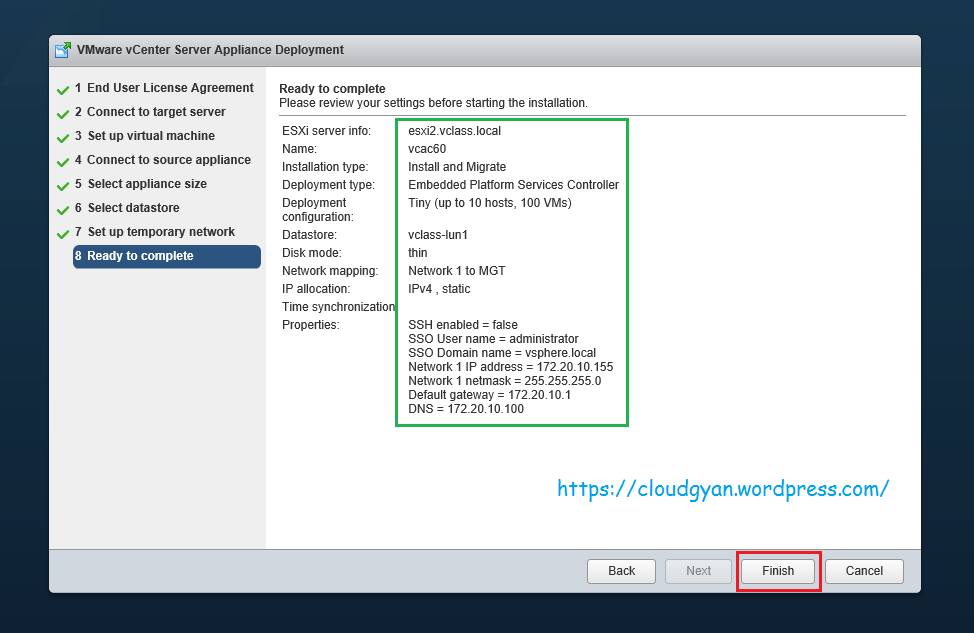The height and width of the screenshot is (633, 974).
Task: Click the checkmark beside Select appliance size
Action: coord(63,184)
